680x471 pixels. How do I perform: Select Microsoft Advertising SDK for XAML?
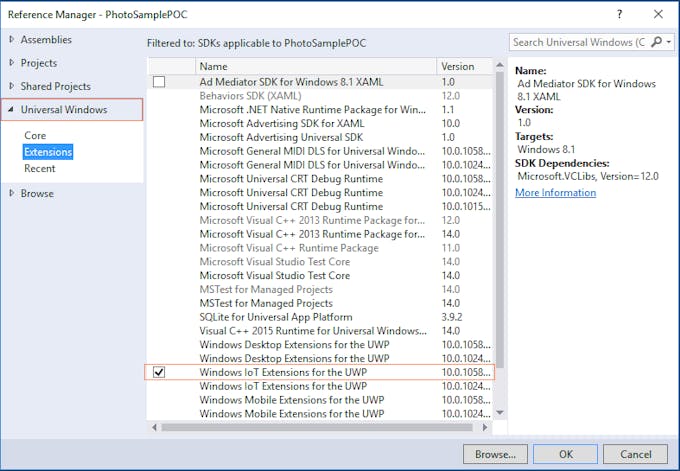[x=320, y=123]
